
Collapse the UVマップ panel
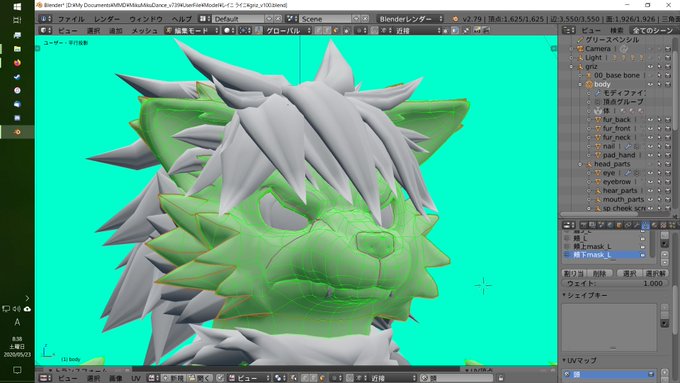564,360
